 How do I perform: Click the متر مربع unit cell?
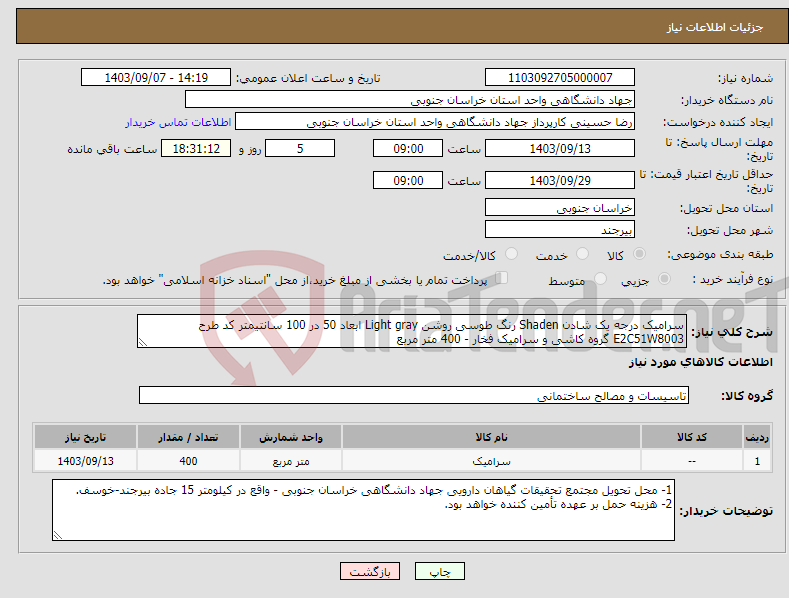(291, 461)
